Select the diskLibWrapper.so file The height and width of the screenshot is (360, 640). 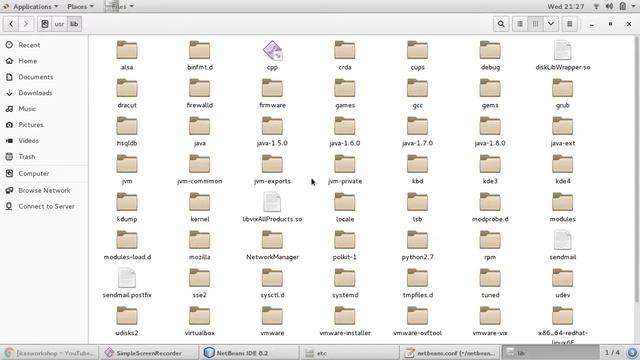click(x=562, y=56)
